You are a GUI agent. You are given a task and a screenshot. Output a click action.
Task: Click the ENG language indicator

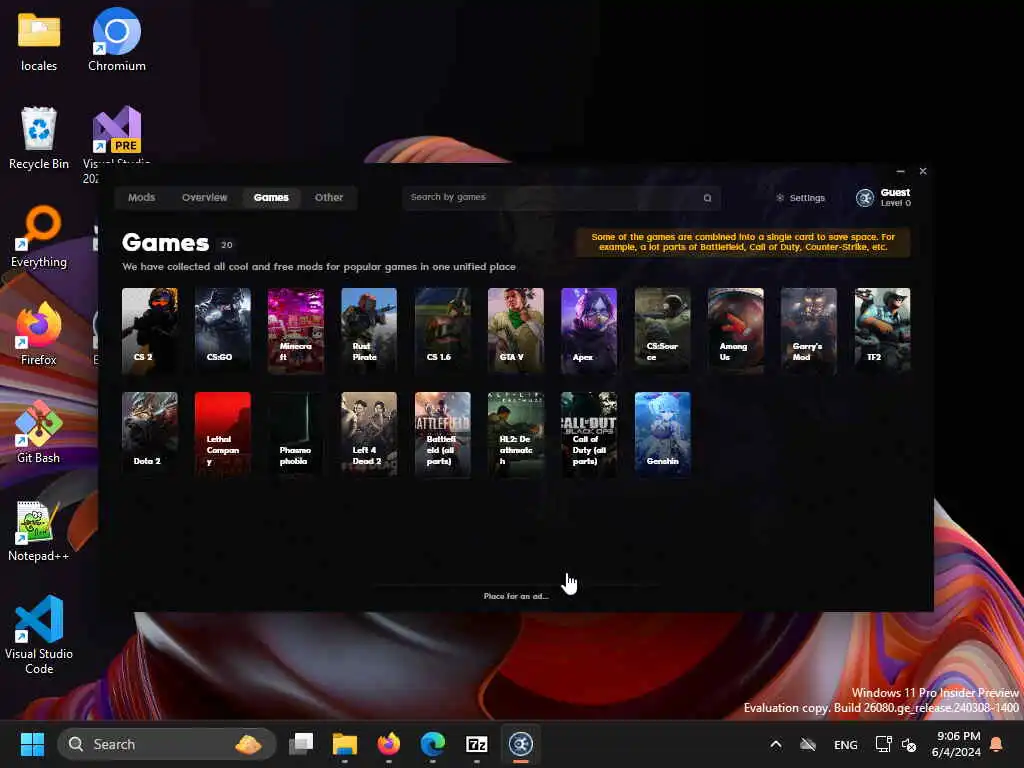[846, 744]
